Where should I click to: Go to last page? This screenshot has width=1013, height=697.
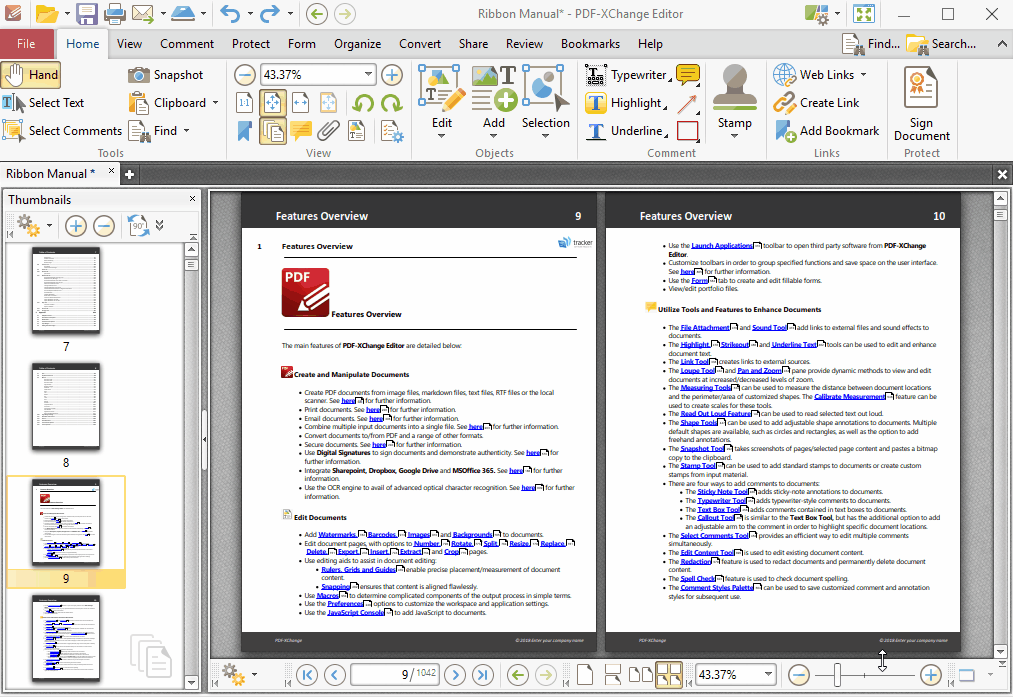(x=483, y=675)
